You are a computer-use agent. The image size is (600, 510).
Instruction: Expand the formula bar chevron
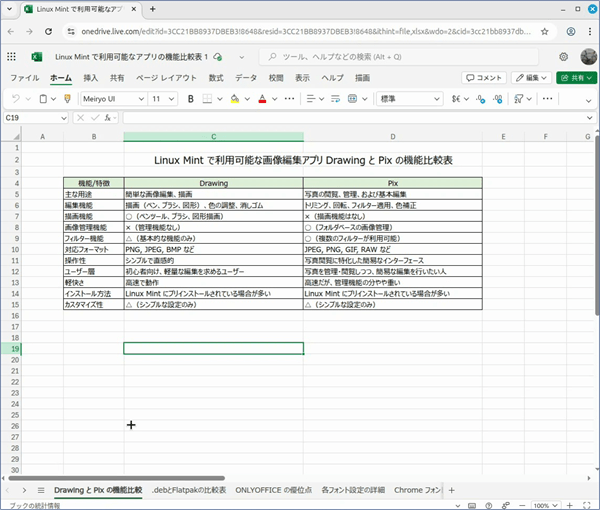[589, 118]
